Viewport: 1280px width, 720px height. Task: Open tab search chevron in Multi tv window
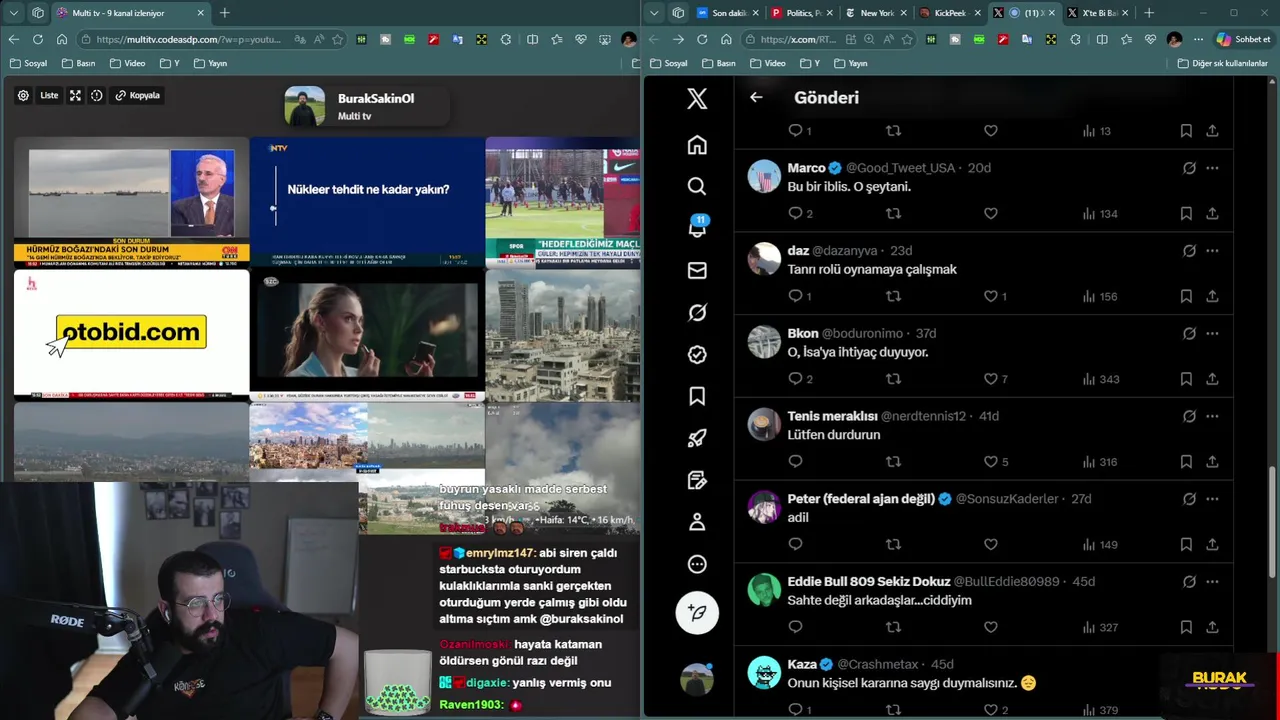13,13
